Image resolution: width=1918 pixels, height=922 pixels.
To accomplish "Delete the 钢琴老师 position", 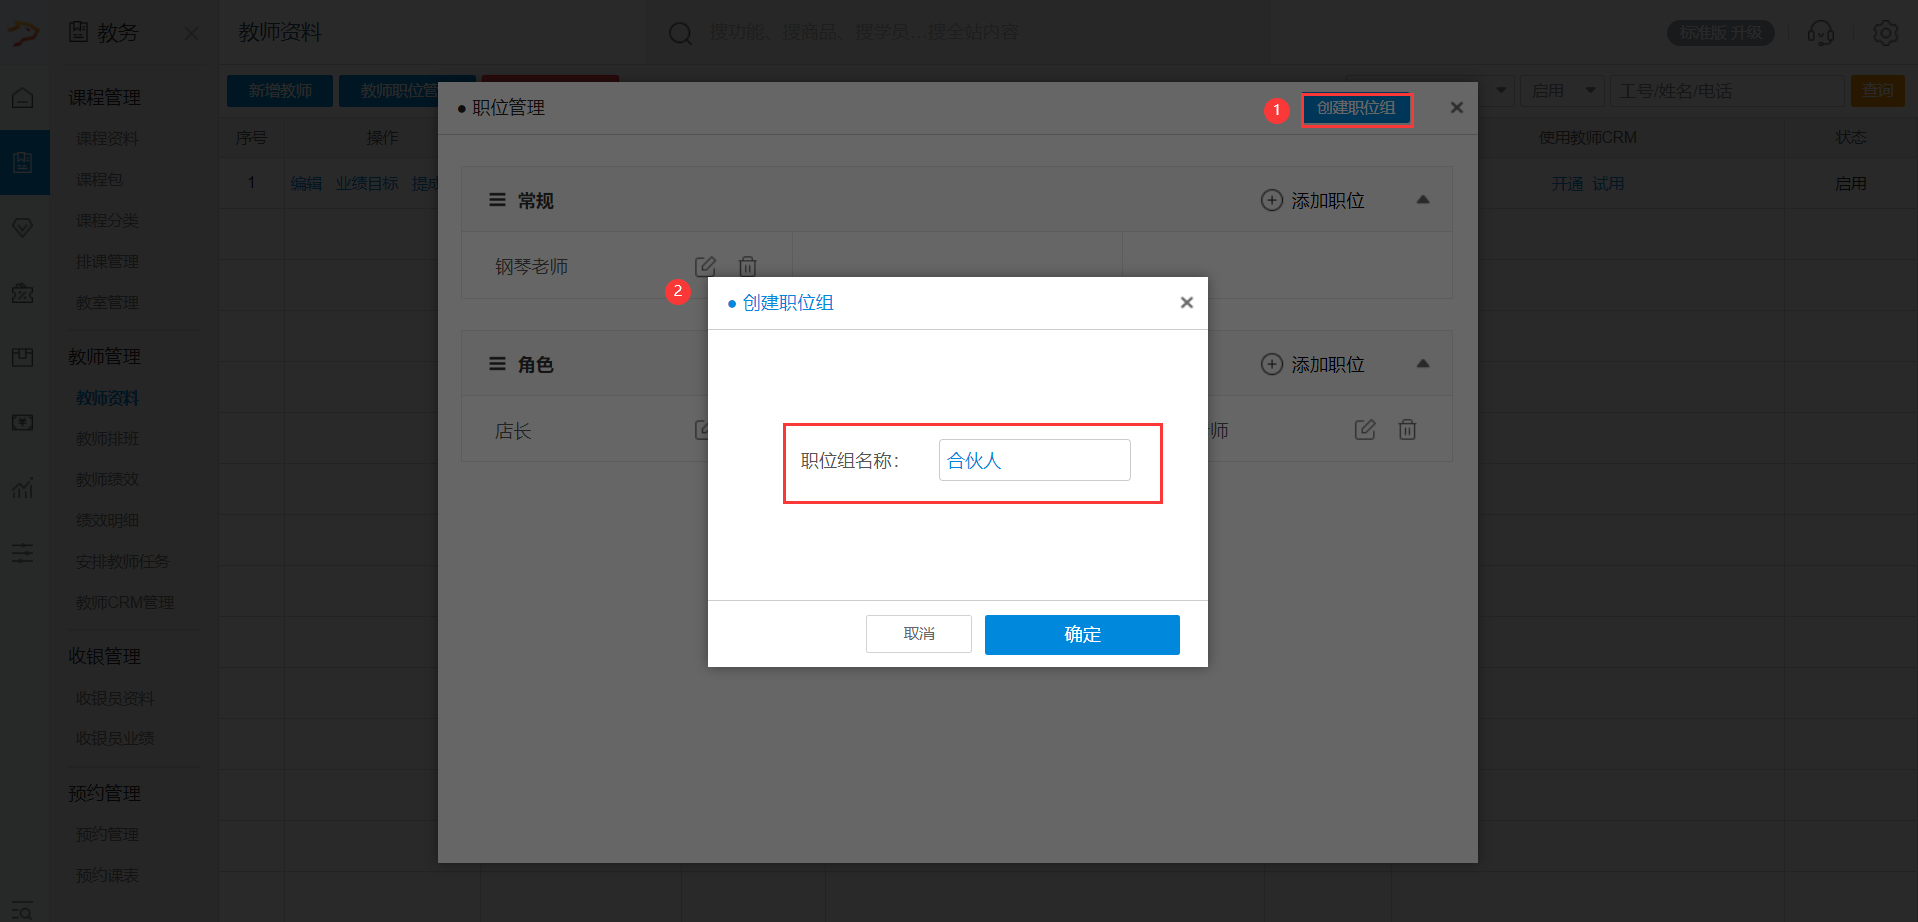I will (x=747, y=266).
